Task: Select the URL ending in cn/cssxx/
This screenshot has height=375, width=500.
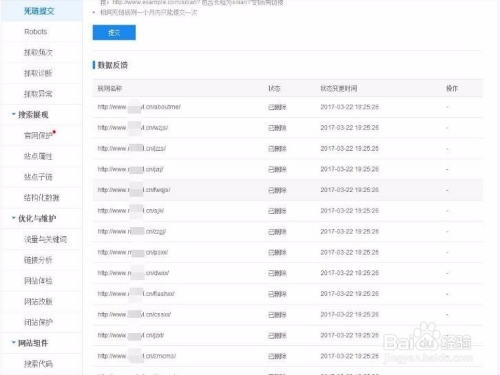Action: pyautogui.click(x=134, y=314)
